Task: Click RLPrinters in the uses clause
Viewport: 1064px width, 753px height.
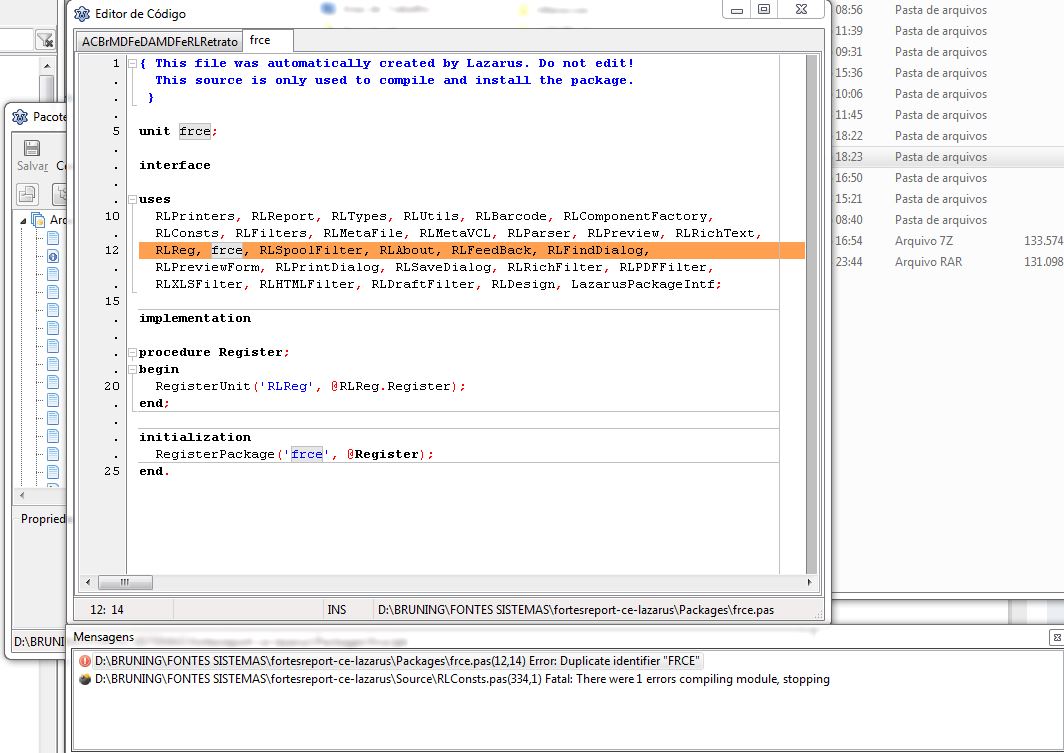Action: point(195,216)
